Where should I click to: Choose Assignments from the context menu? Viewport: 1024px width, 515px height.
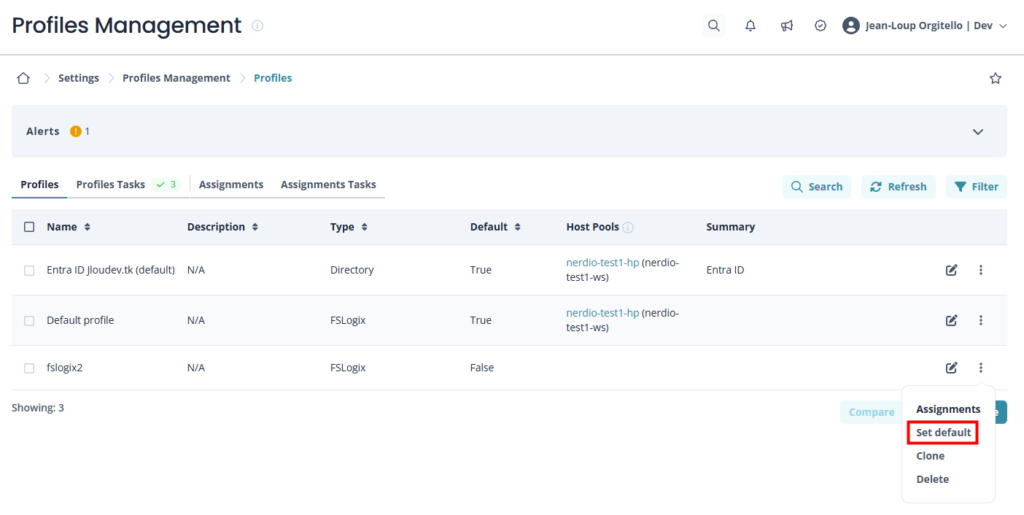[x=948, y=409]
